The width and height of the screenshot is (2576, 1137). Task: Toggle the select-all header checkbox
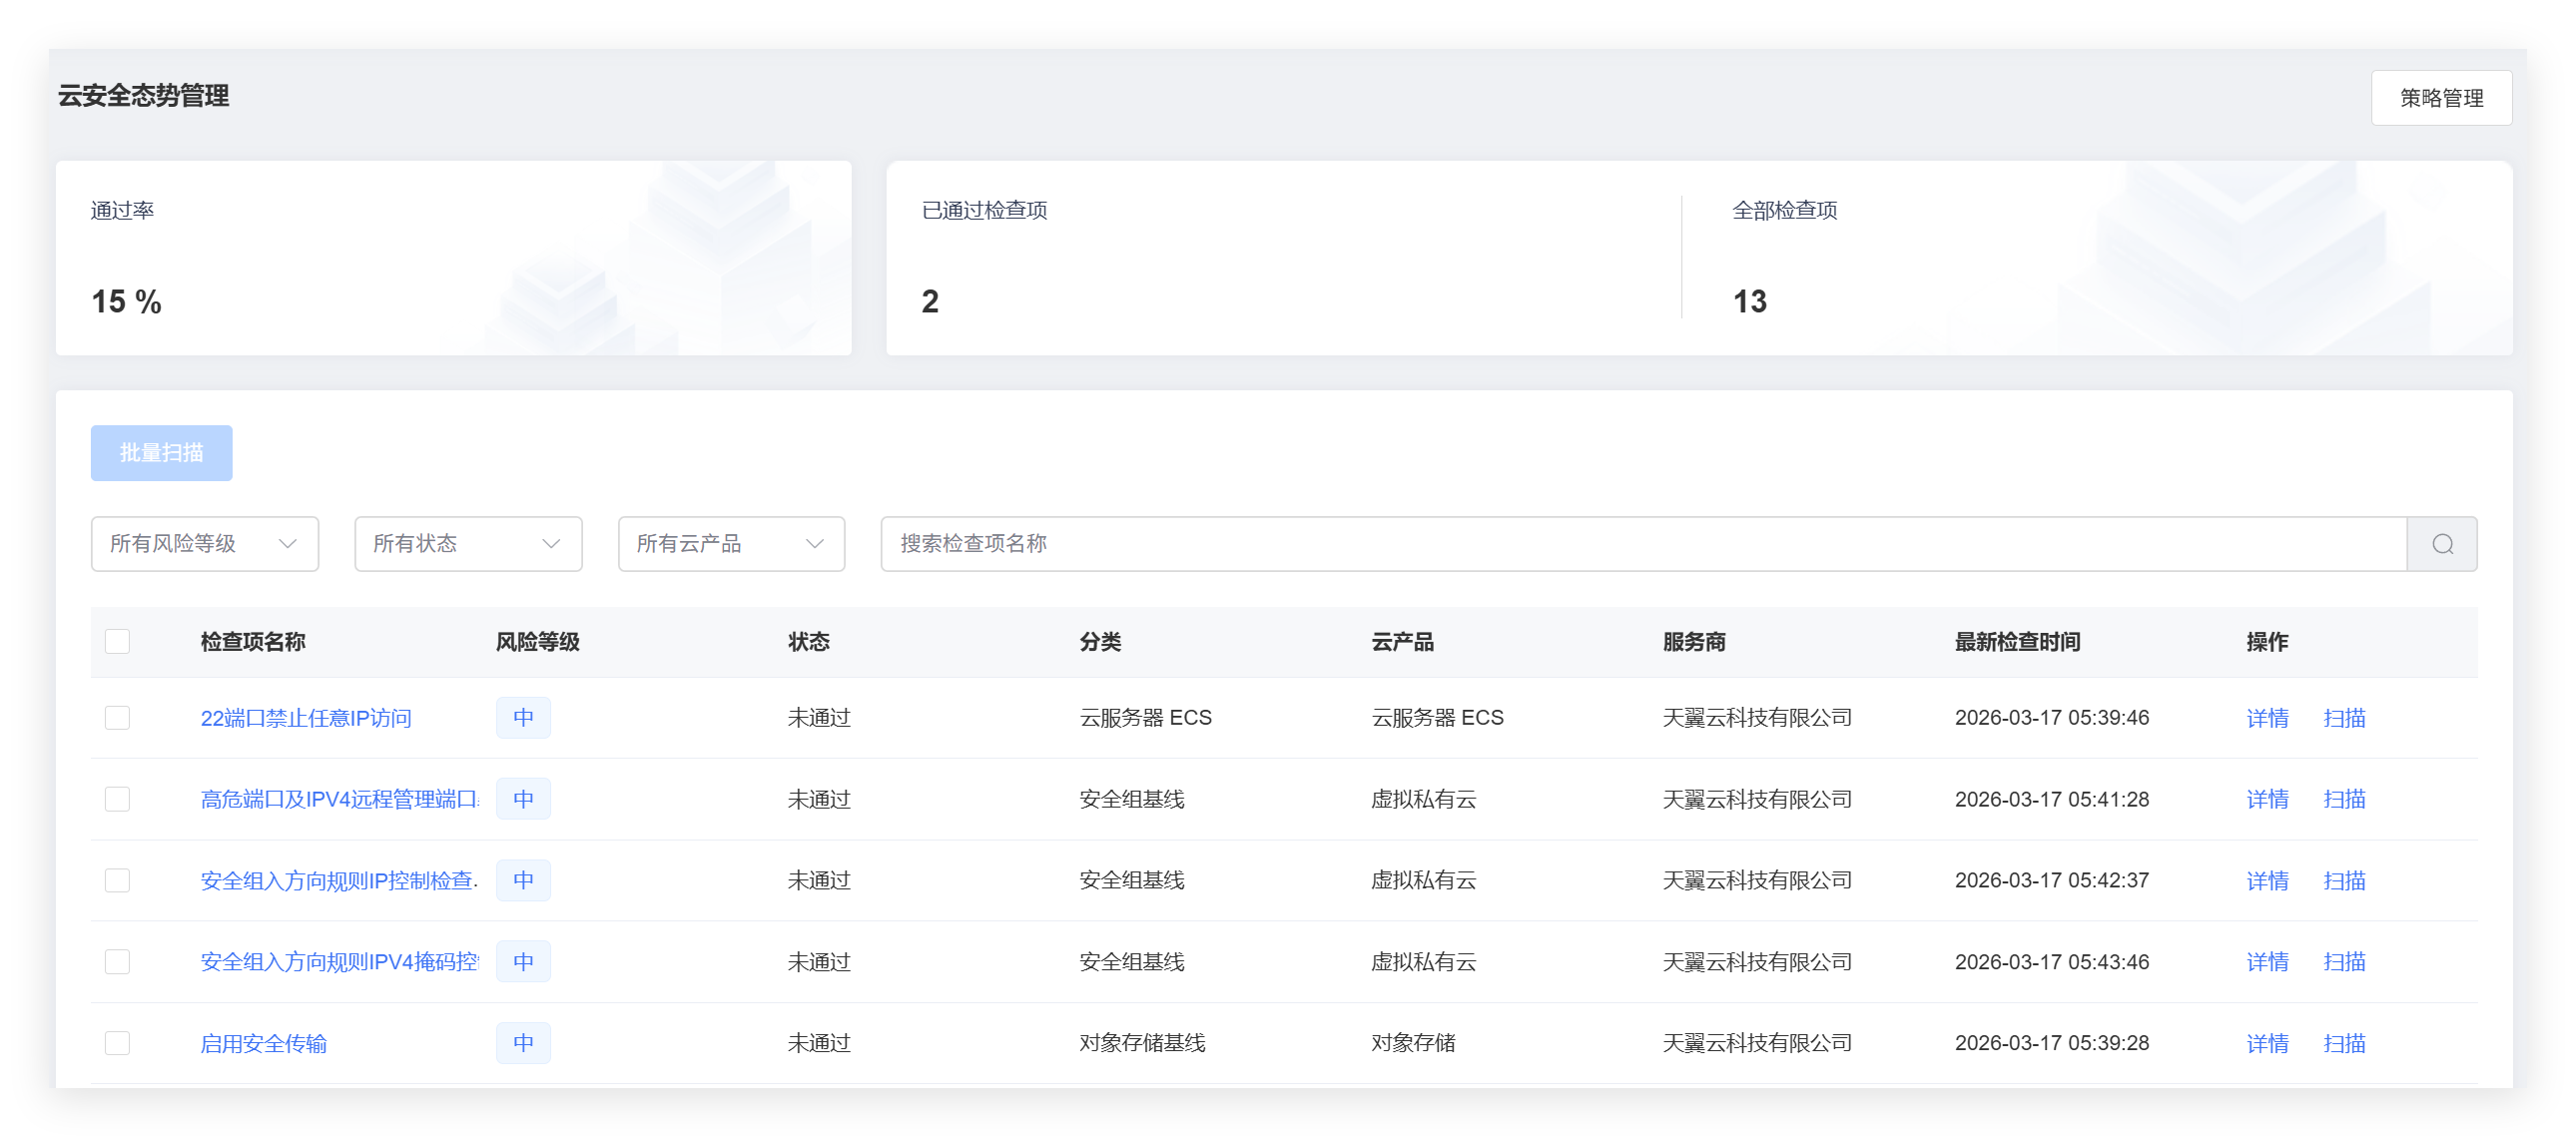[117, 642]
